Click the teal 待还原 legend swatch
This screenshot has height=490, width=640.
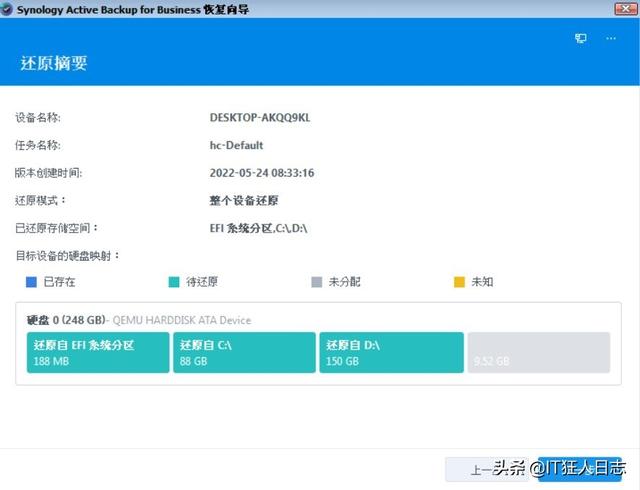tap(174, 282)
